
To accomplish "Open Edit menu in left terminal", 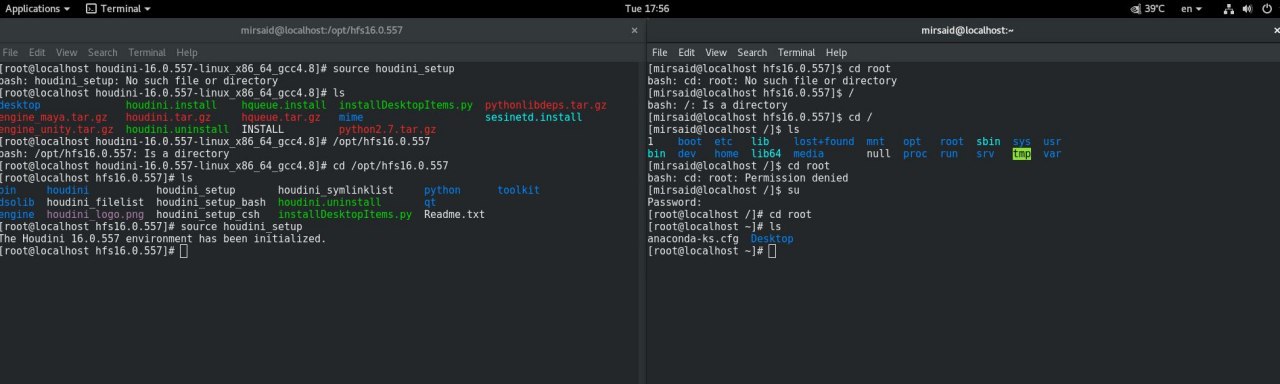I will (37, 52).
